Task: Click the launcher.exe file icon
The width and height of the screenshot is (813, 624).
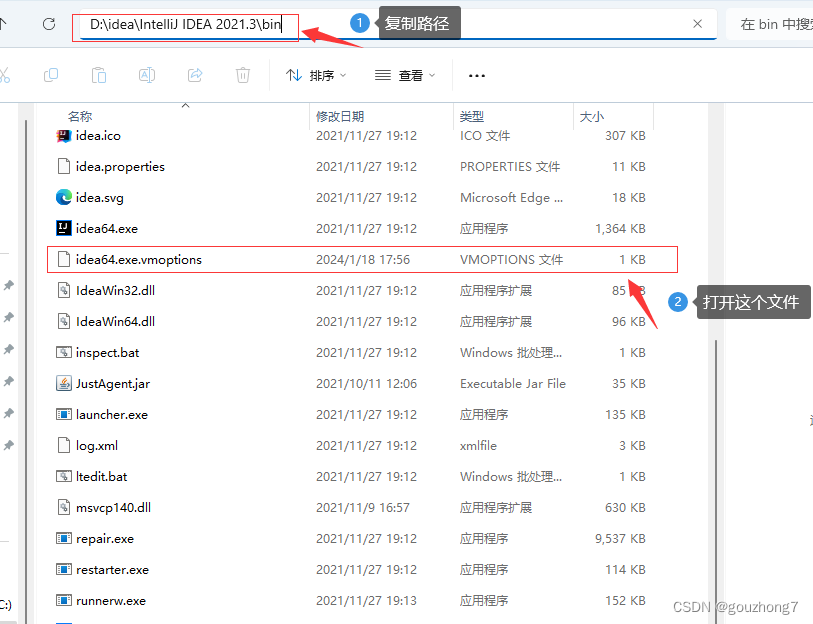Action: coord(63,414)
